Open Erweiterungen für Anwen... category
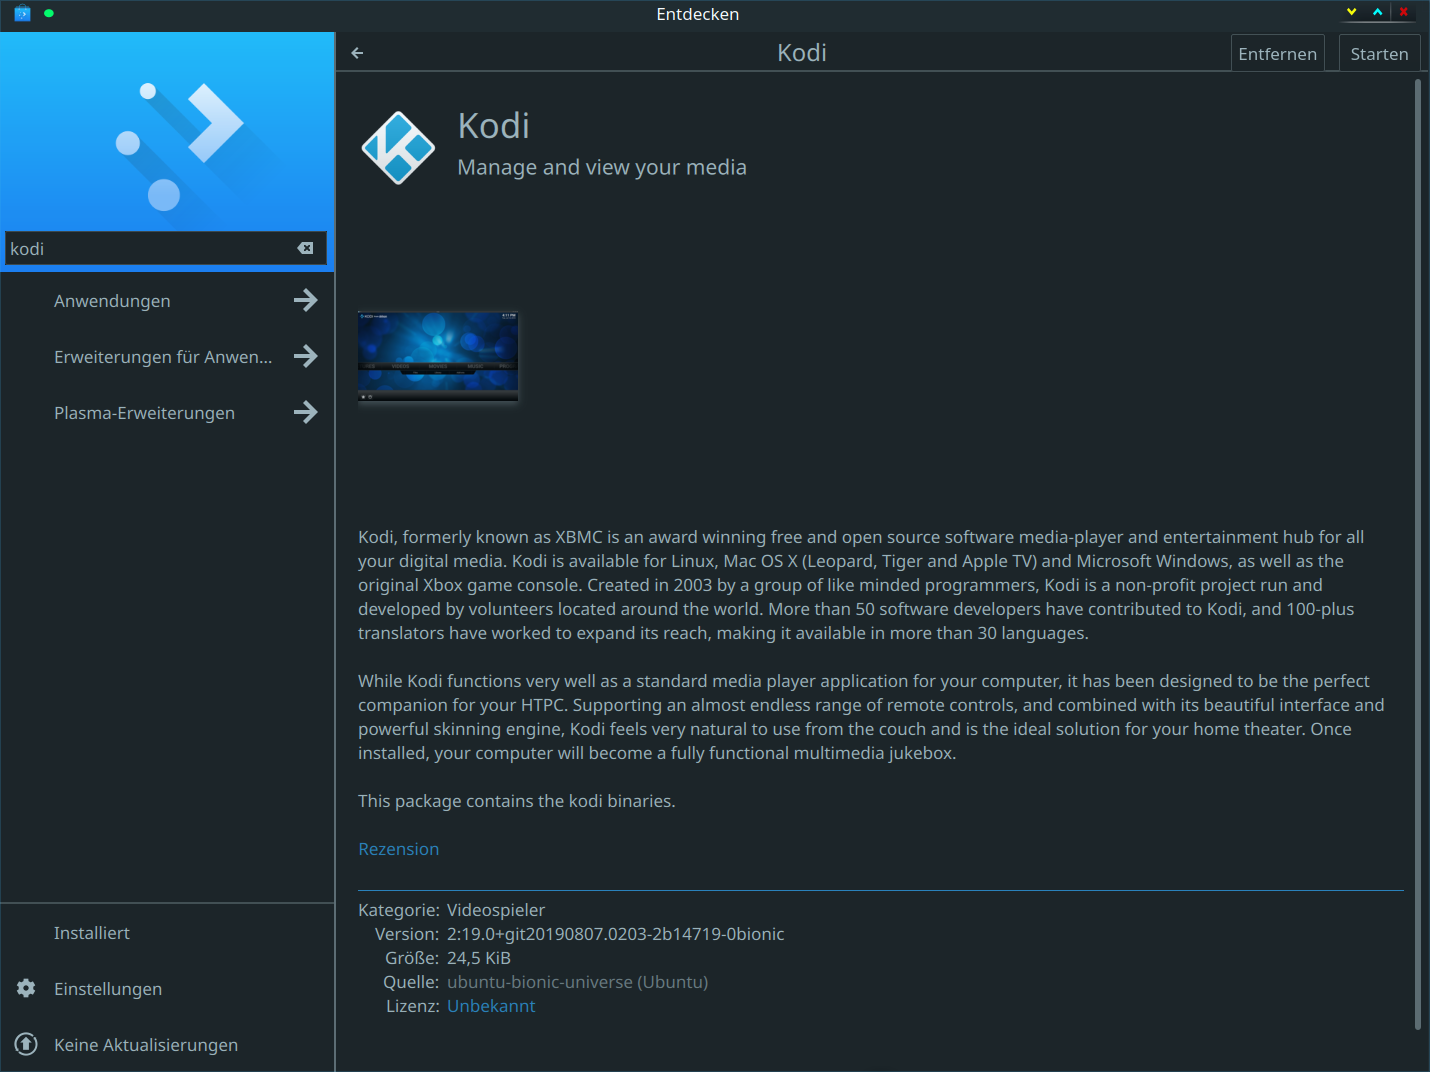The image size is (1430, 1072). [168, 356]
